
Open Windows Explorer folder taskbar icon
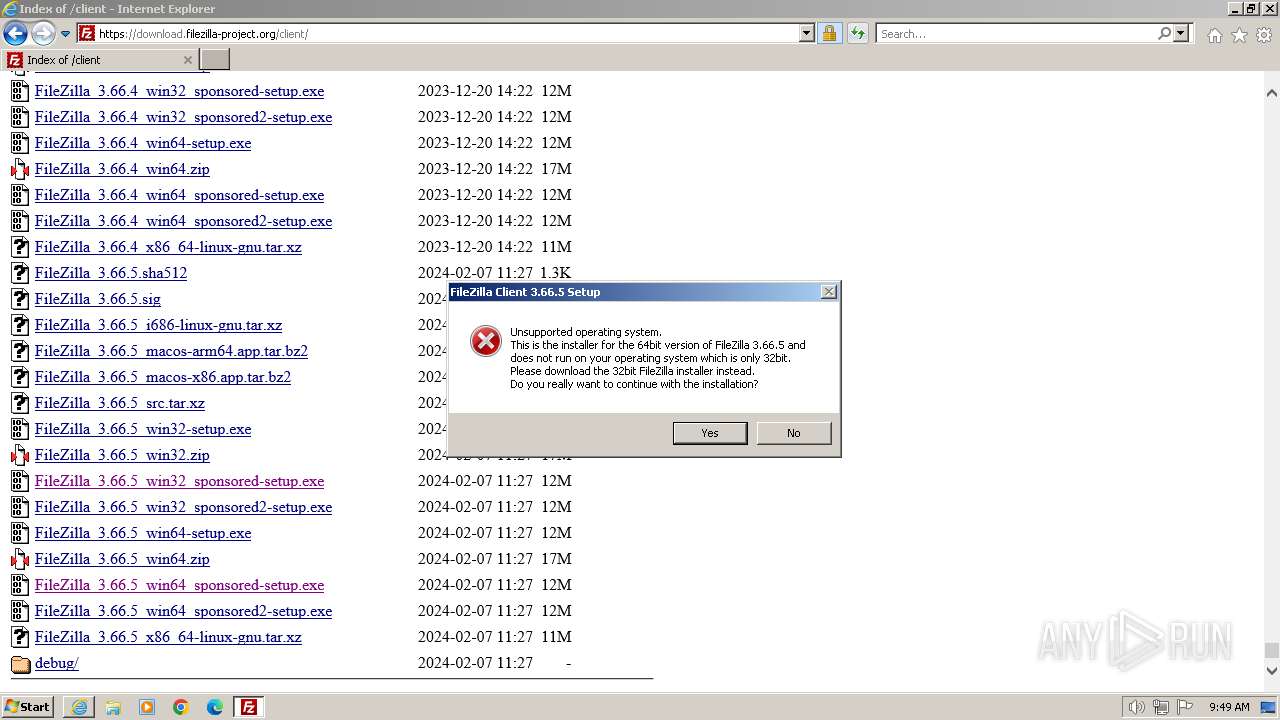[113, 707]
